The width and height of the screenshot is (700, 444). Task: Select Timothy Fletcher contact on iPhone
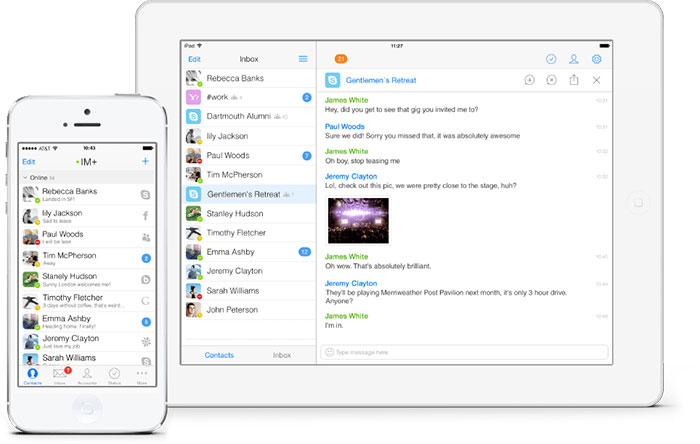coord(87,301)
